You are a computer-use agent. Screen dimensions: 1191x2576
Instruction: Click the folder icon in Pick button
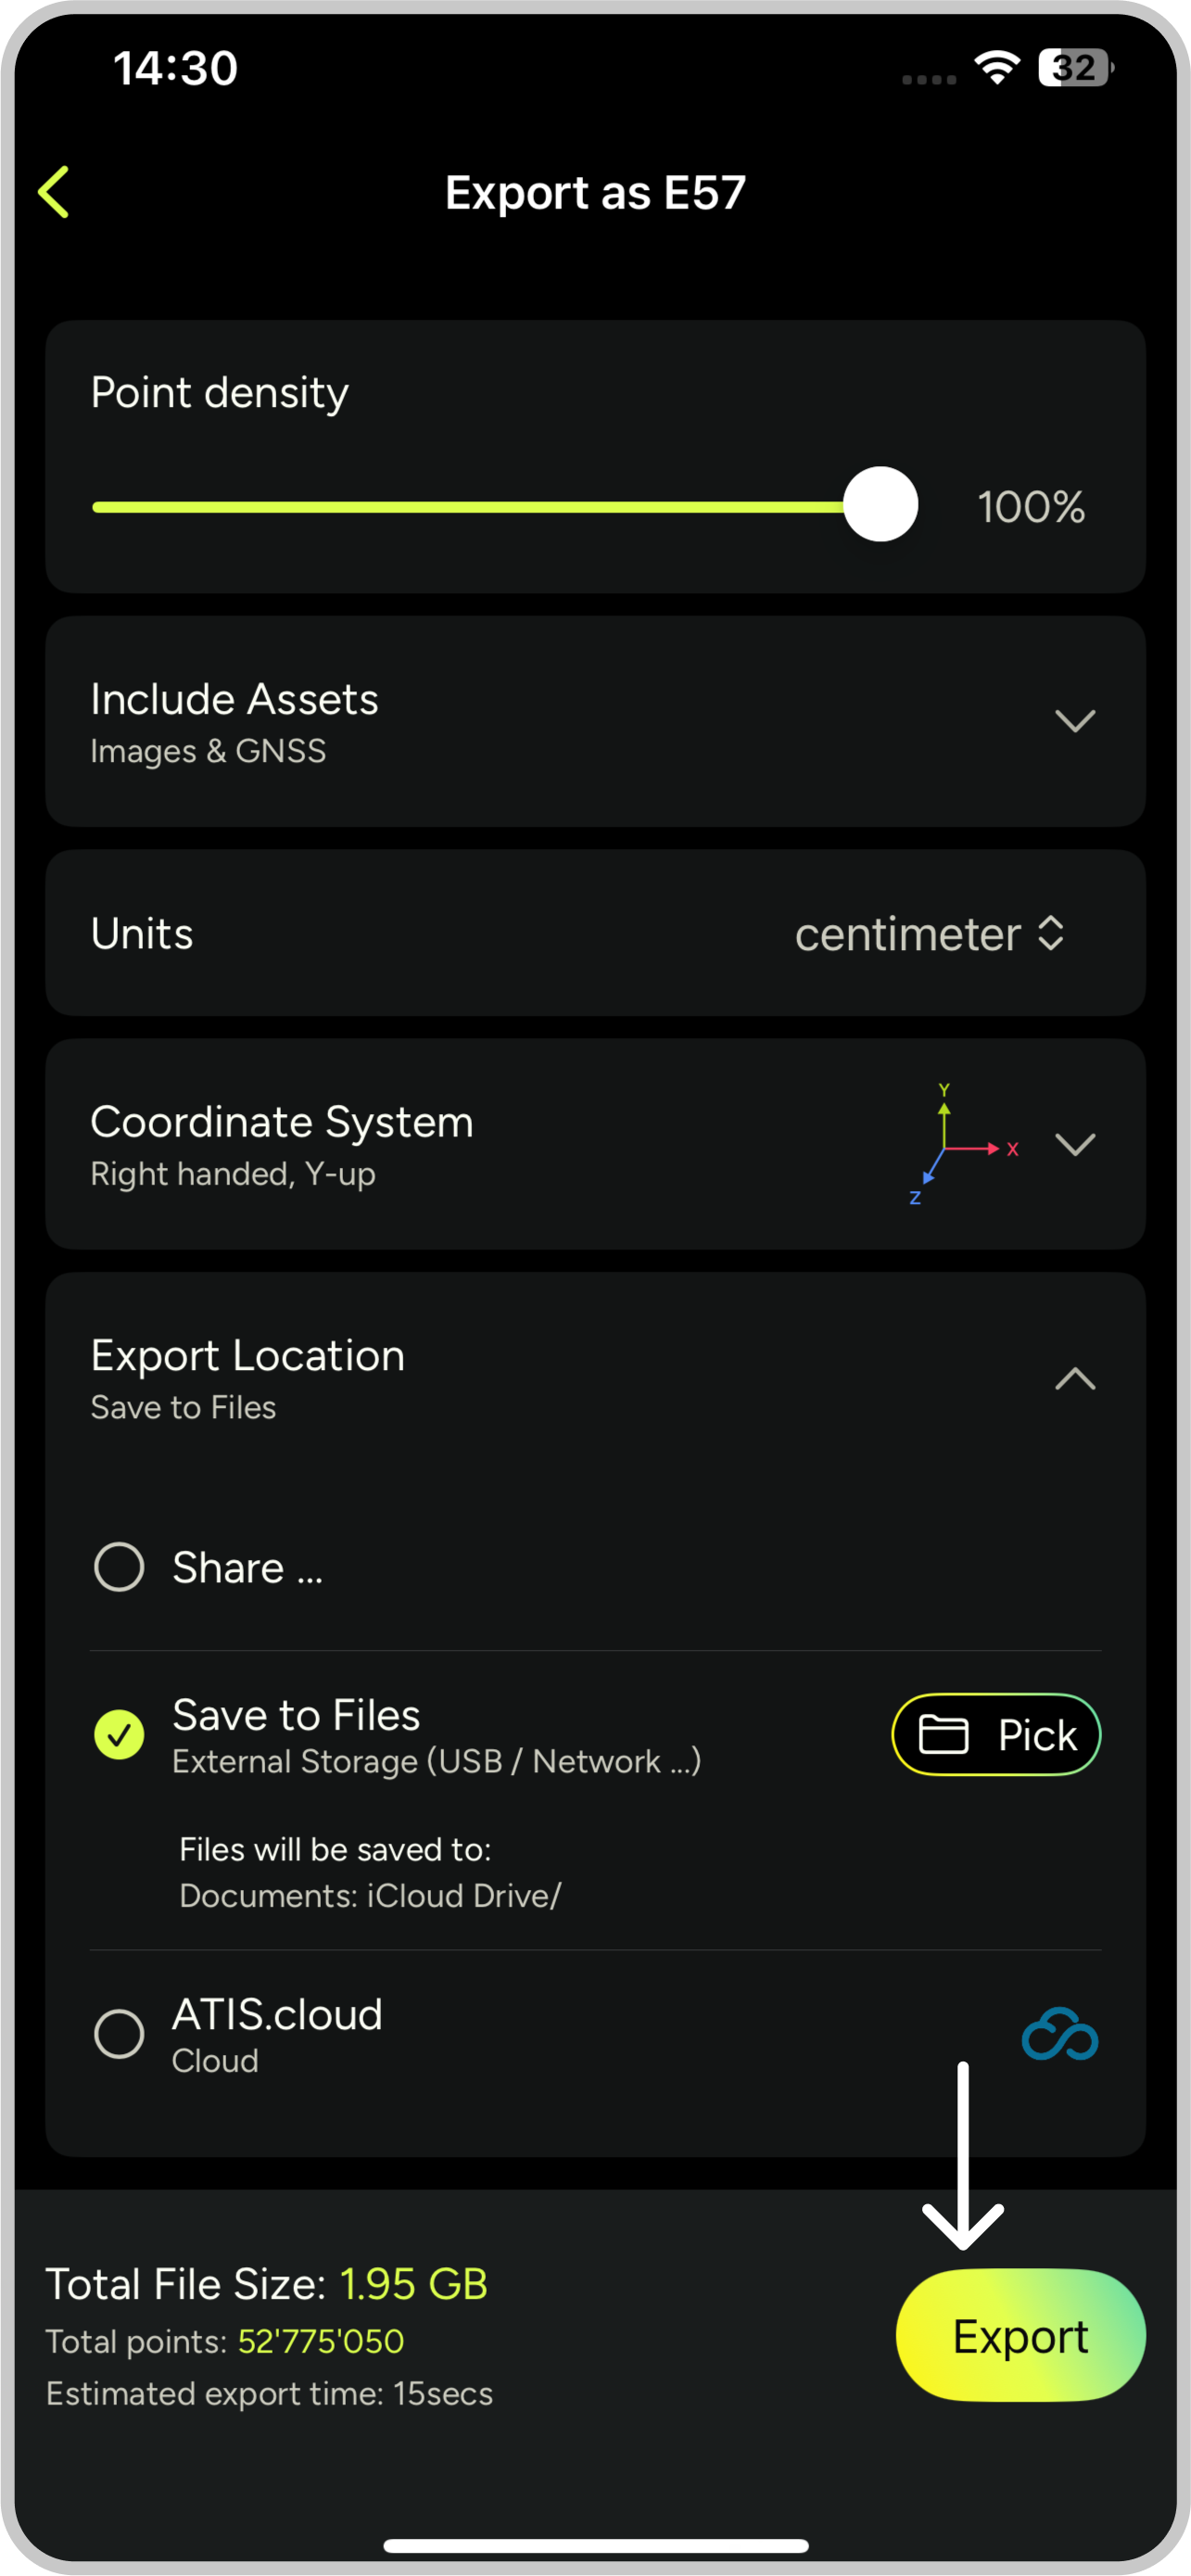(x=943, y=1734)
